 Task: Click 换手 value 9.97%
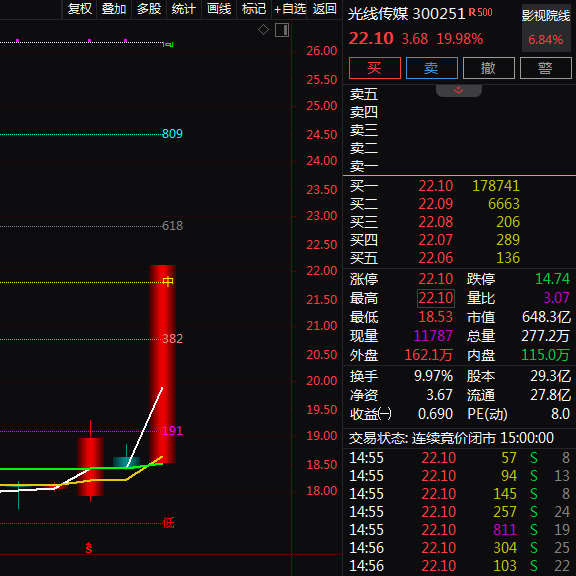click(433, 376)
